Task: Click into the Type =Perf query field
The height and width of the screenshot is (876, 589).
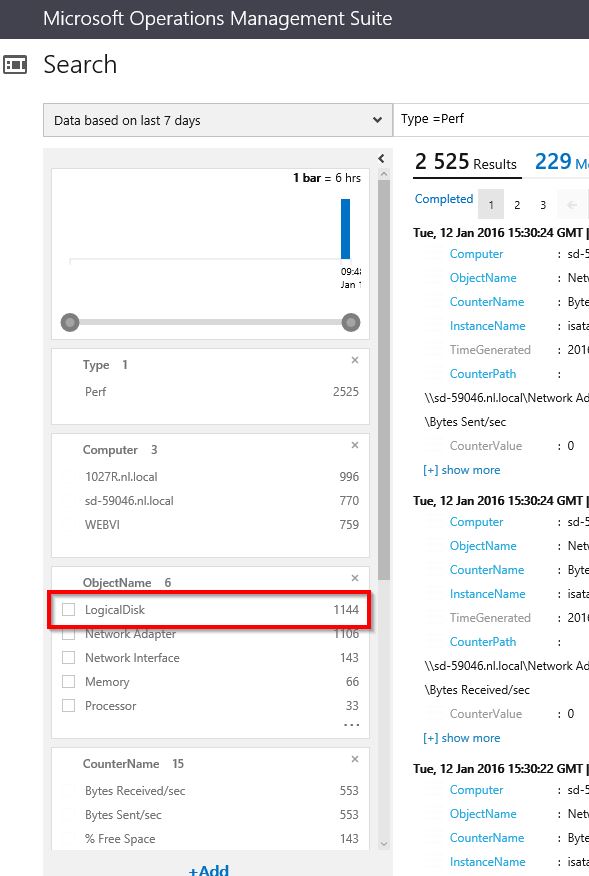Action: [490, 119]
